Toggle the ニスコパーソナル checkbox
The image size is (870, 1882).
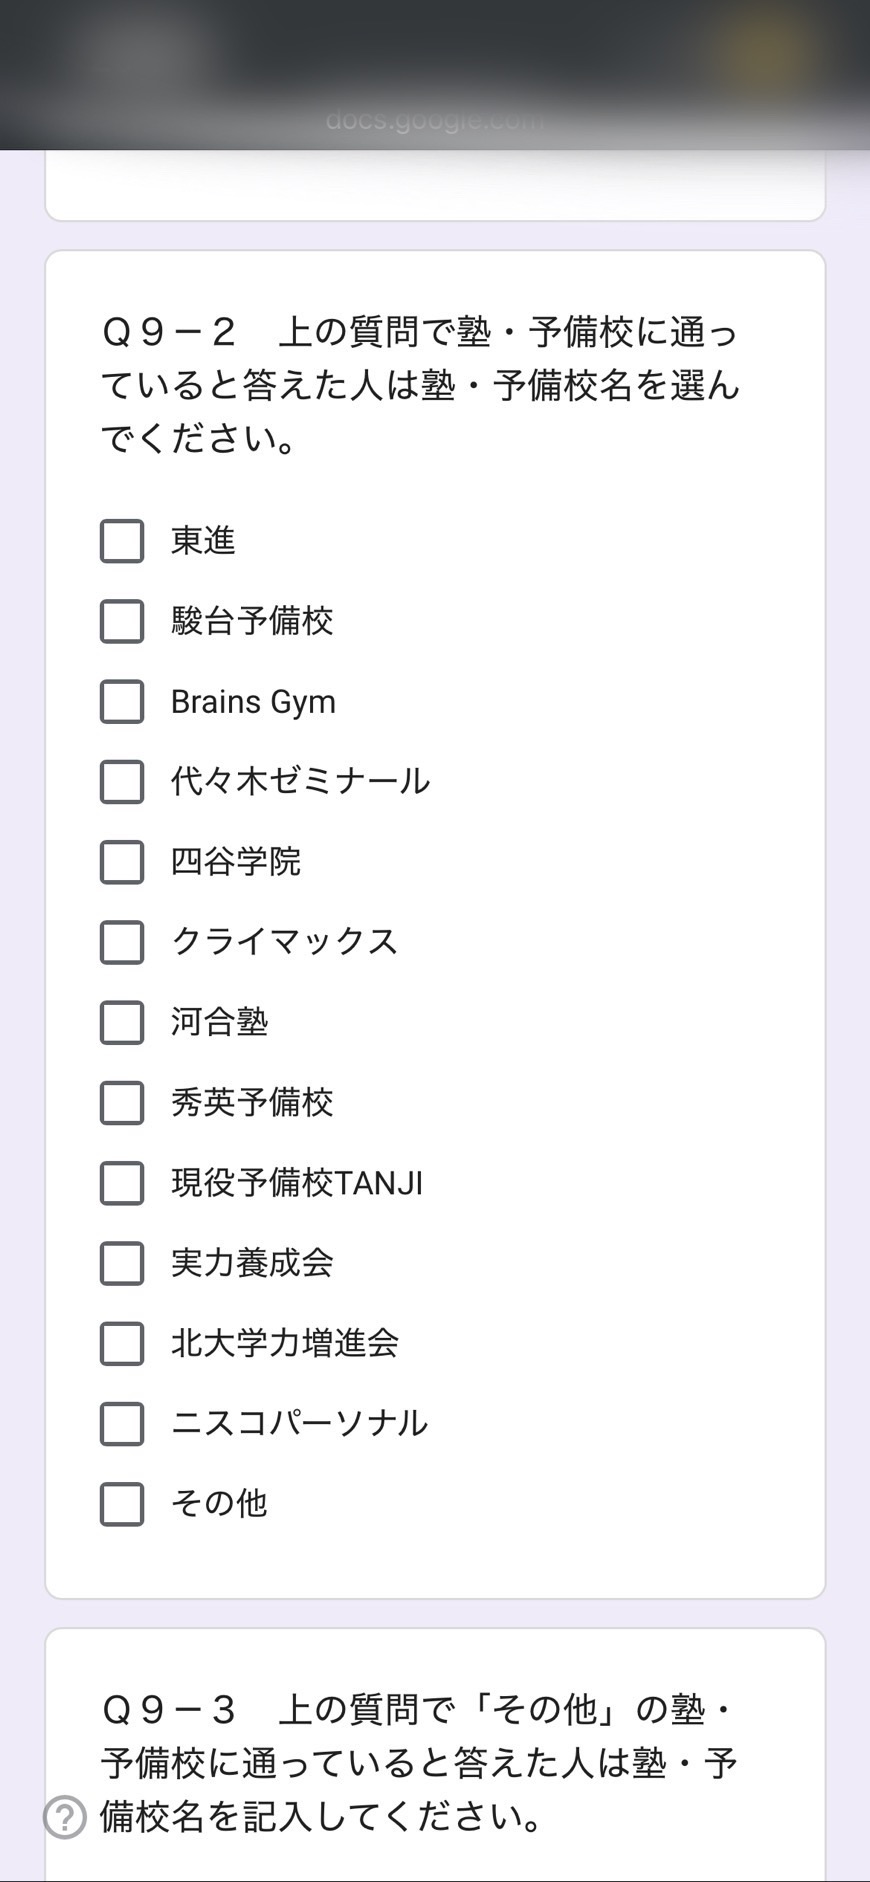pos(122,1424)
